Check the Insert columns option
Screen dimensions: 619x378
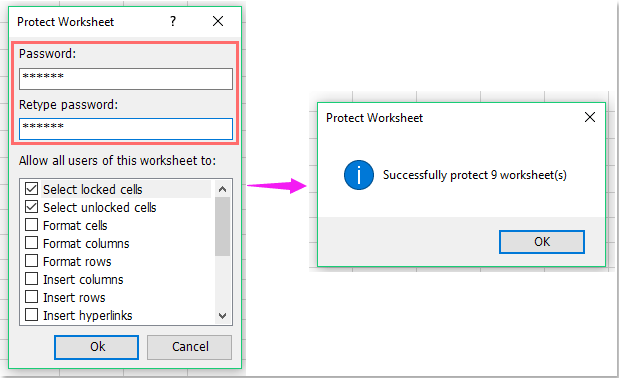pos(32,279)
